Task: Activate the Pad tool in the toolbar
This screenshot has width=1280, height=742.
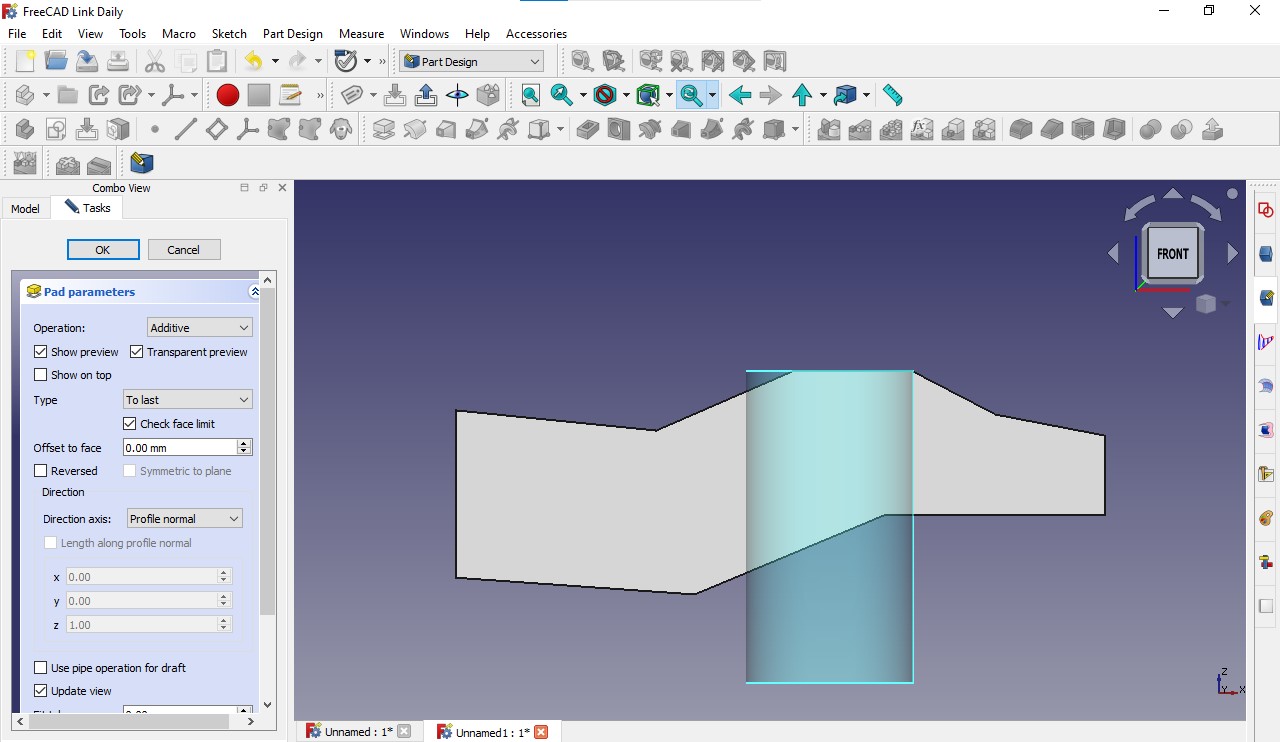Action: (x=383, y=128)
